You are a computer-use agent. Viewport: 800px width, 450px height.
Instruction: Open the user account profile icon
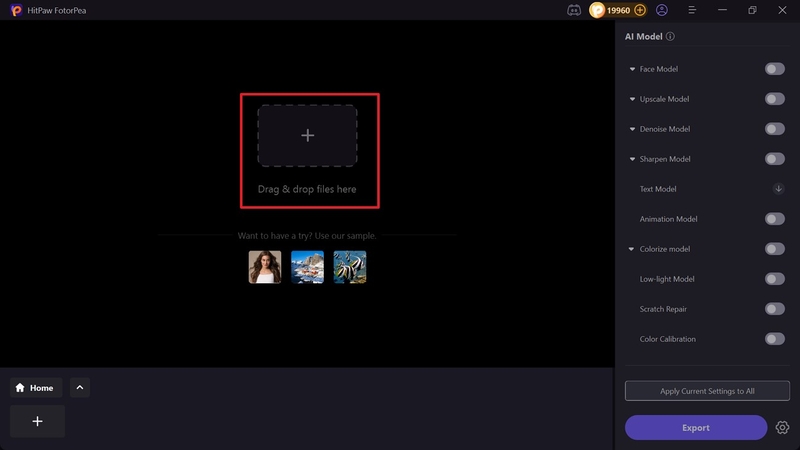pos(662,10)
